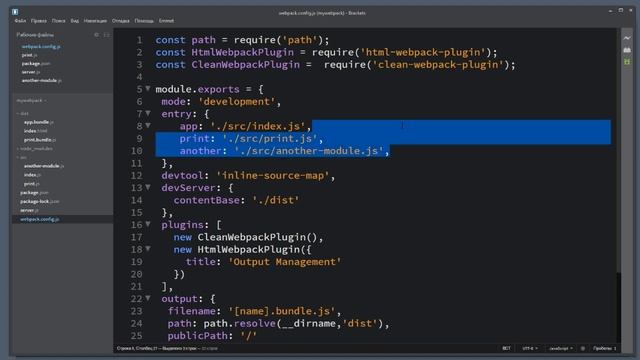Collapse the dist folder in file tree
The width and height of the screenshot is (640, 360).
click(23, 113)
